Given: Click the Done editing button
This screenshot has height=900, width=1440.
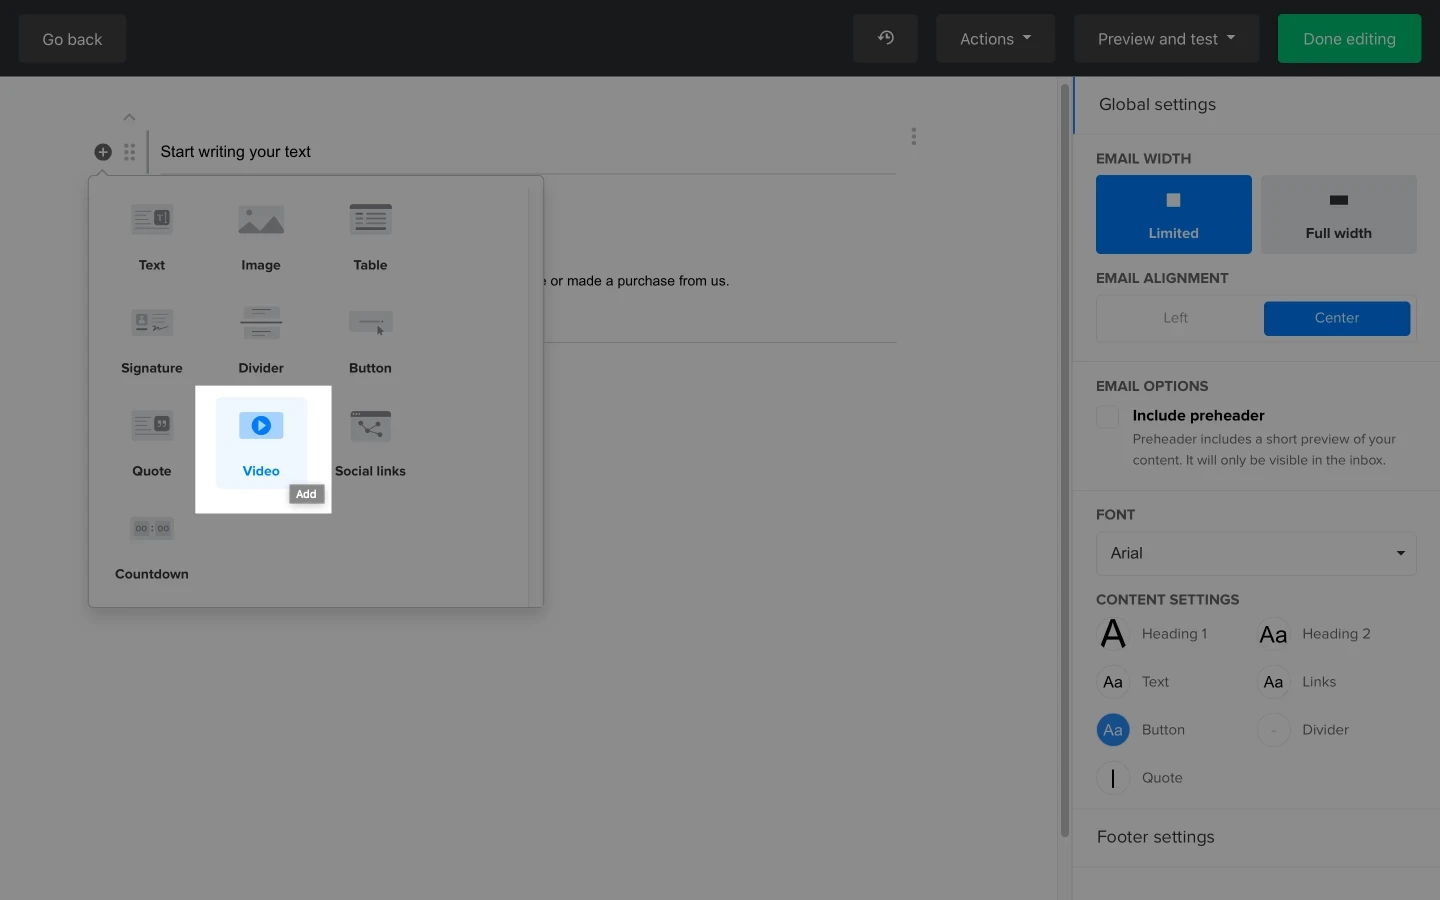Looking at the screenshot, I should tap(1349, 38).
